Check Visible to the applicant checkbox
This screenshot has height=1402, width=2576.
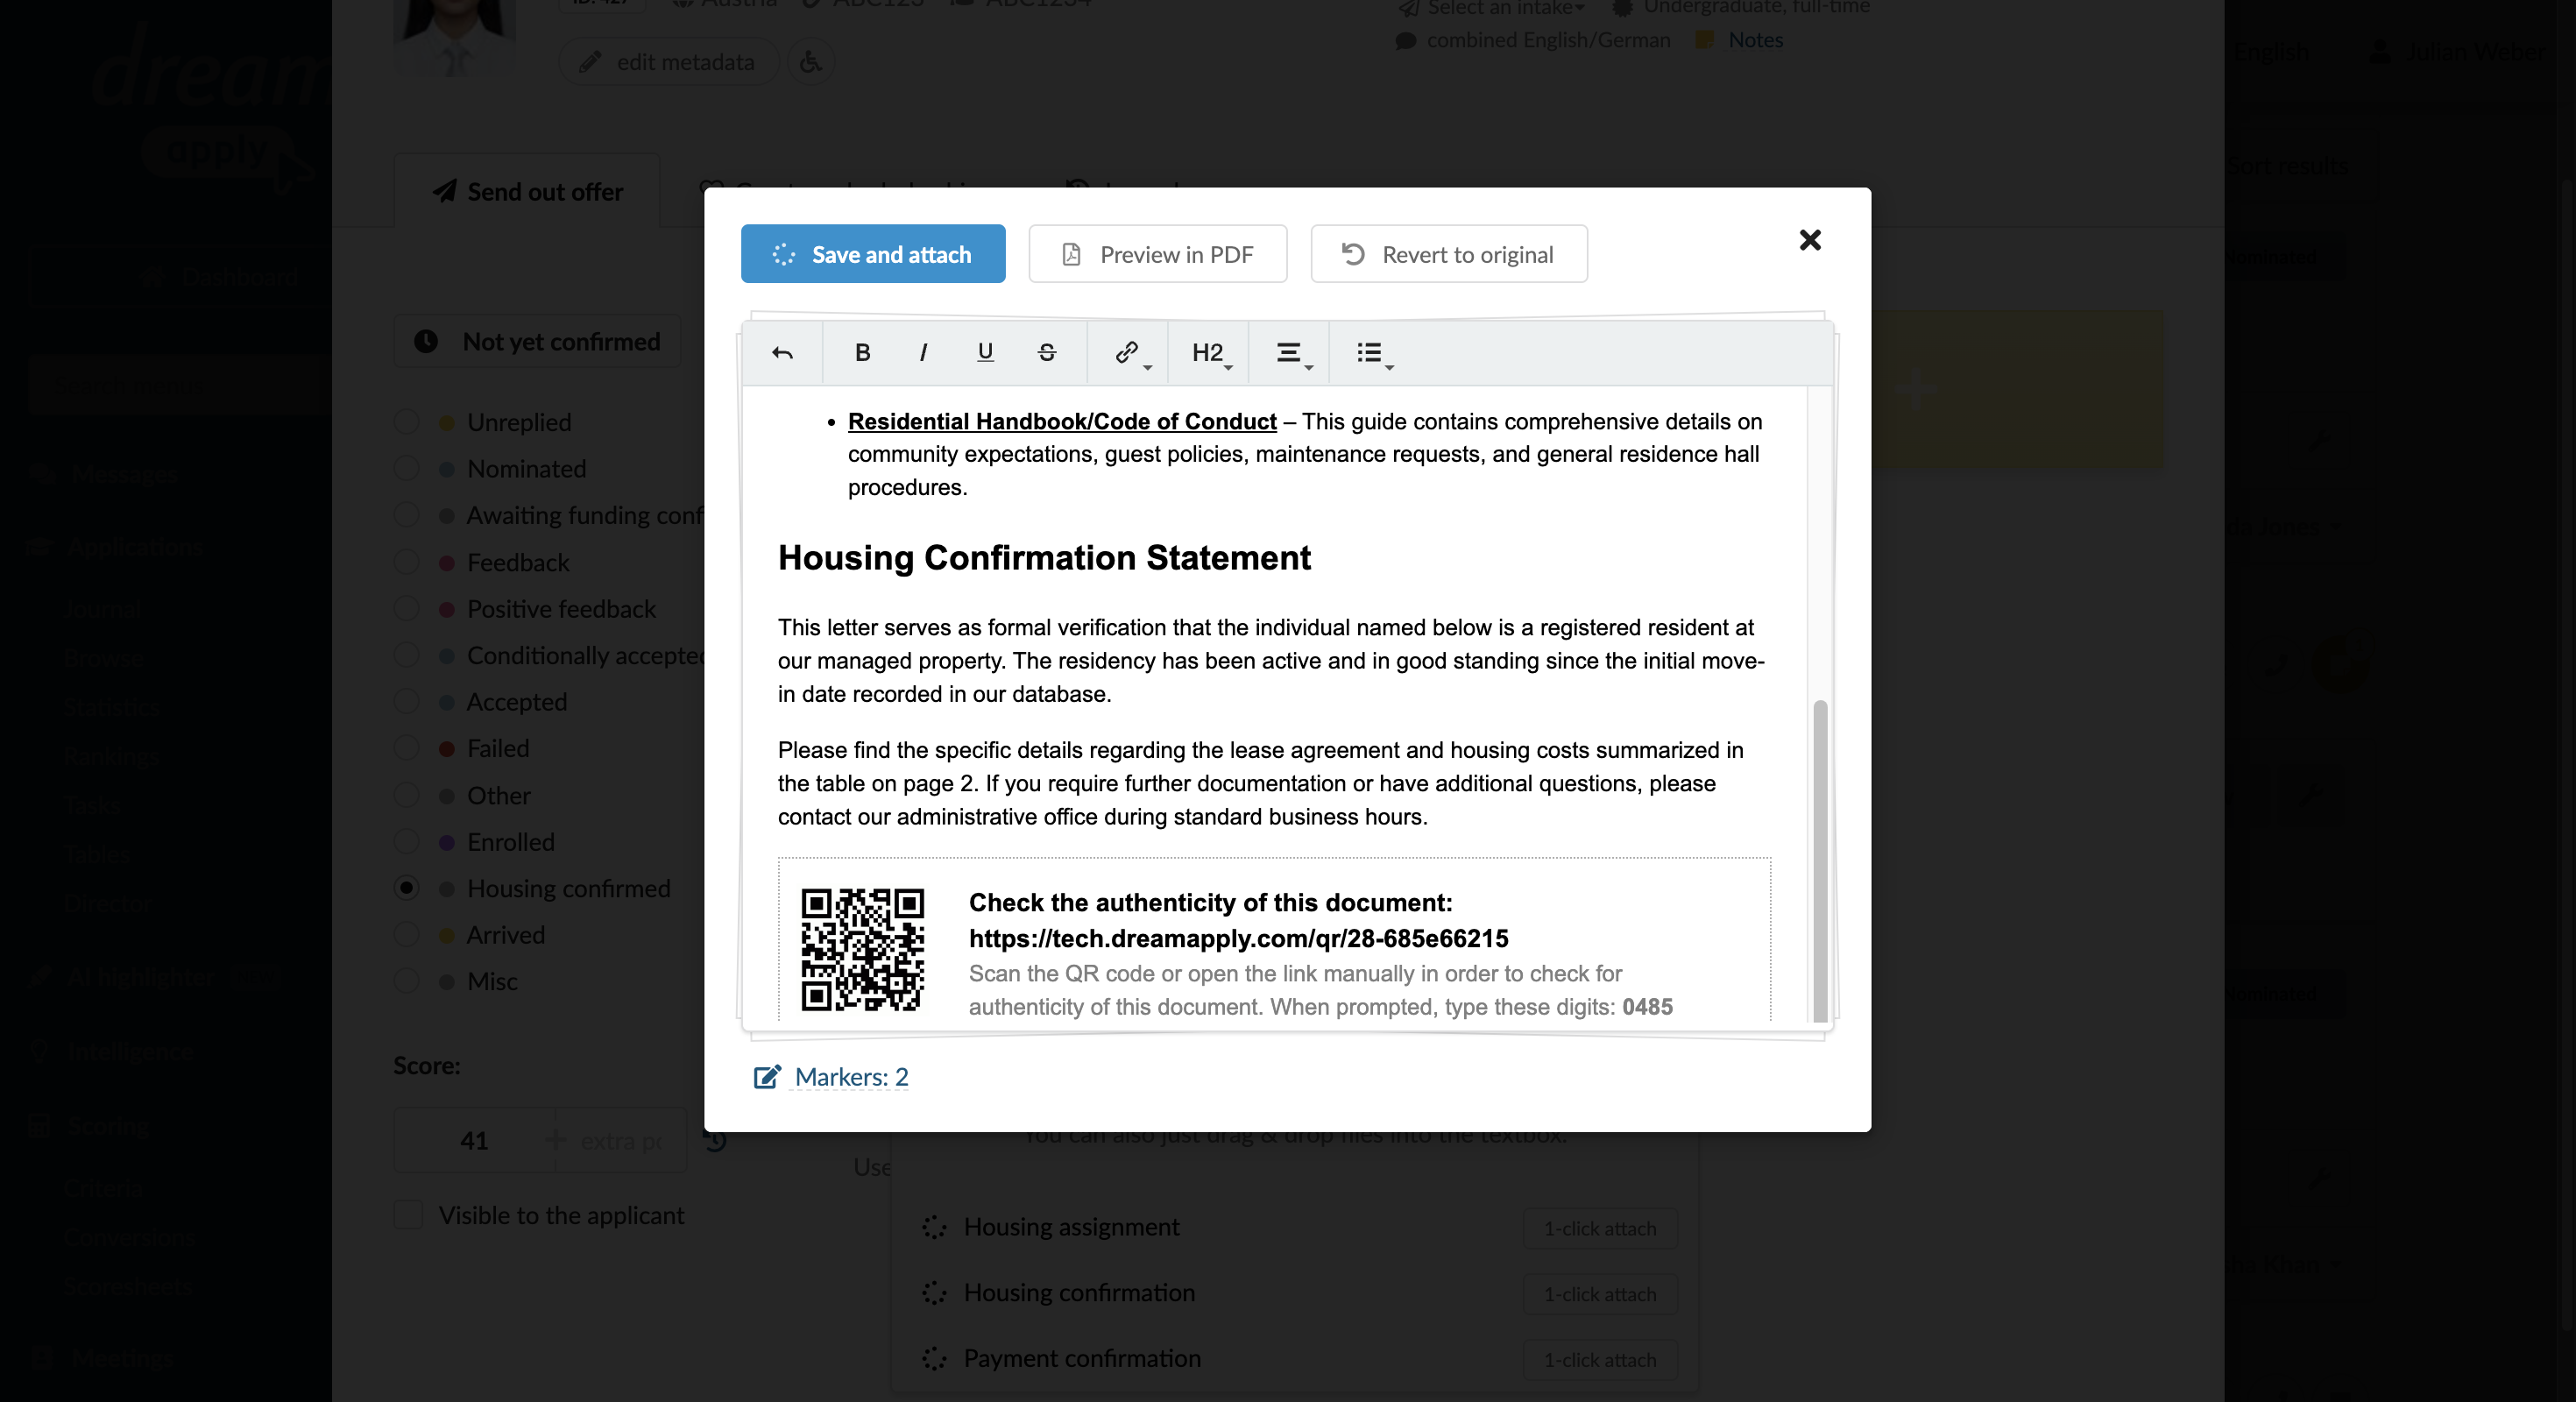(x=408, y=1215)
